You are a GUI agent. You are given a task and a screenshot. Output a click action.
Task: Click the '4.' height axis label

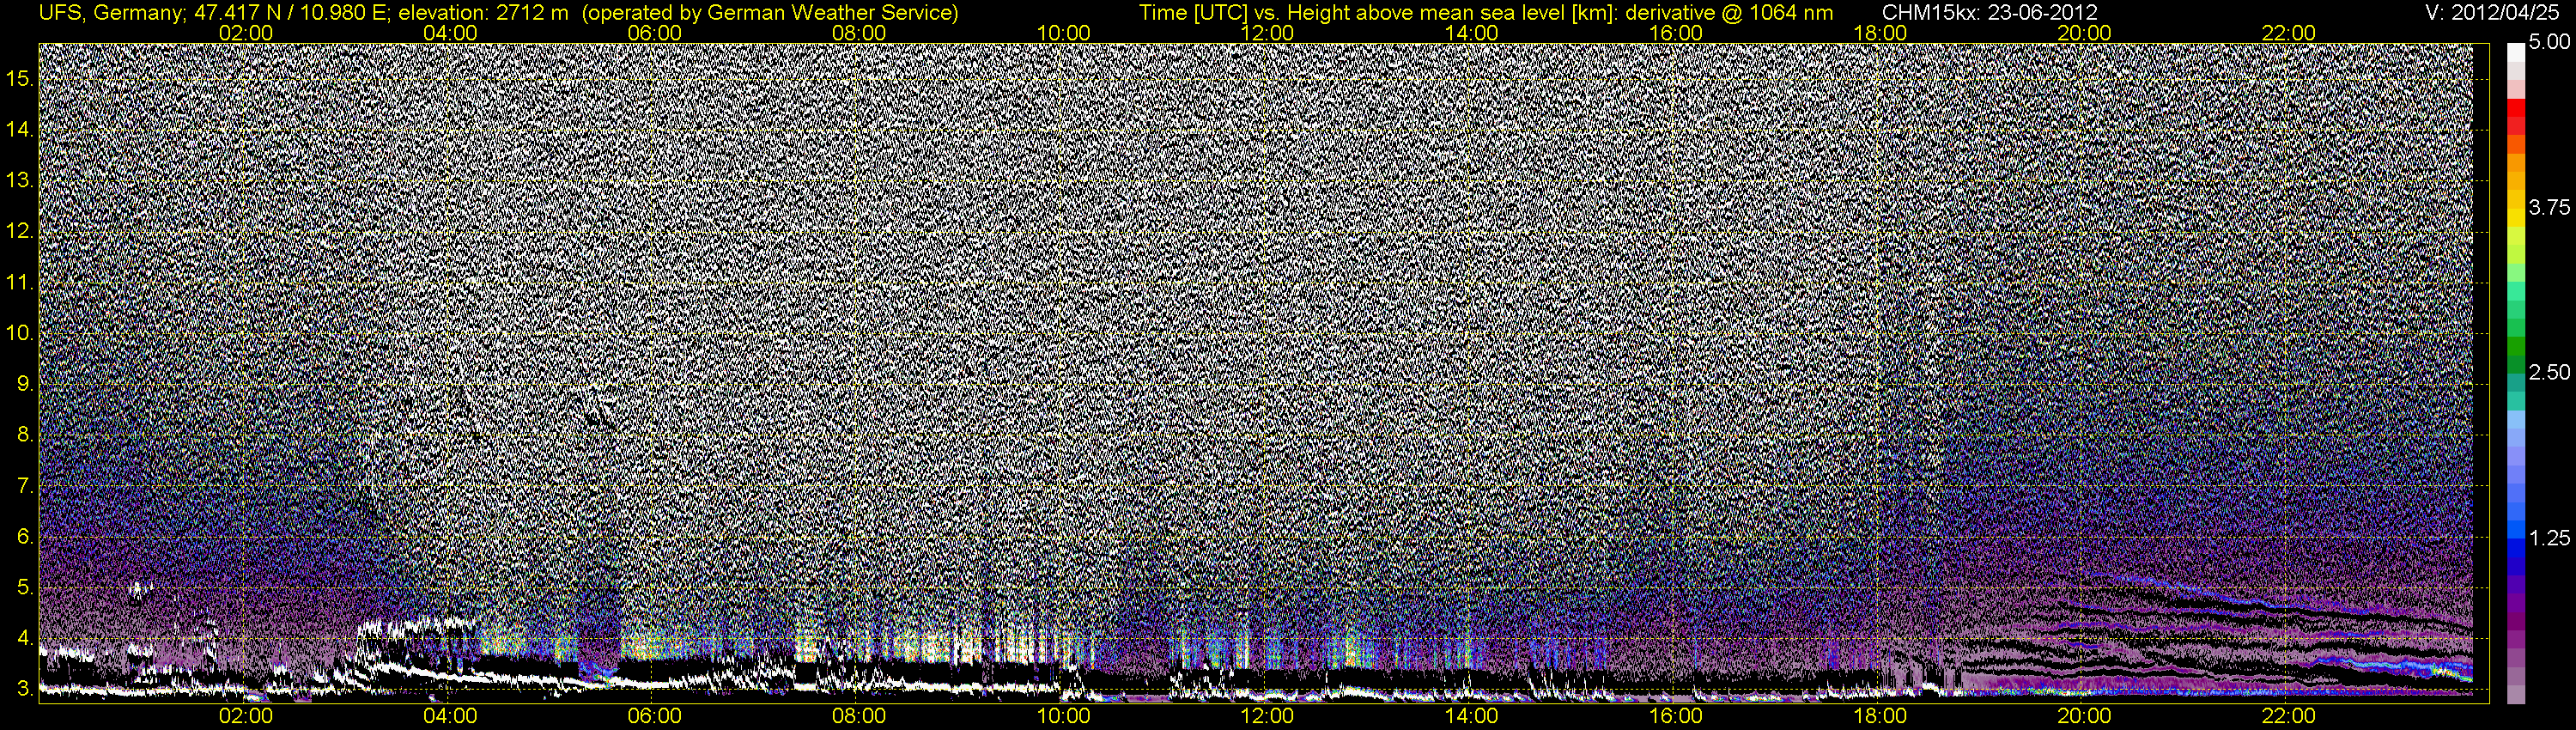27,638
